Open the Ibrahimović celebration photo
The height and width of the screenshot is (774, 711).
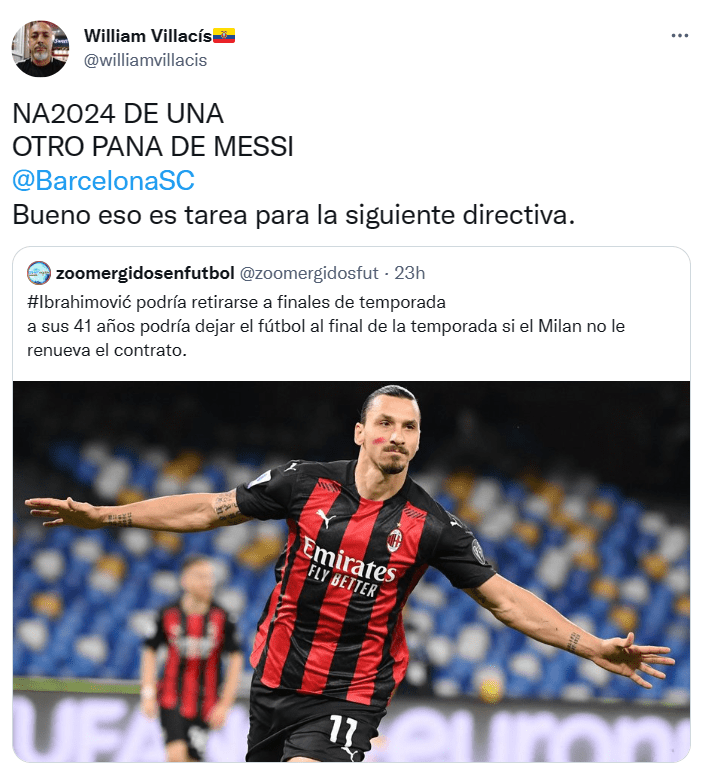click(351, 571)
